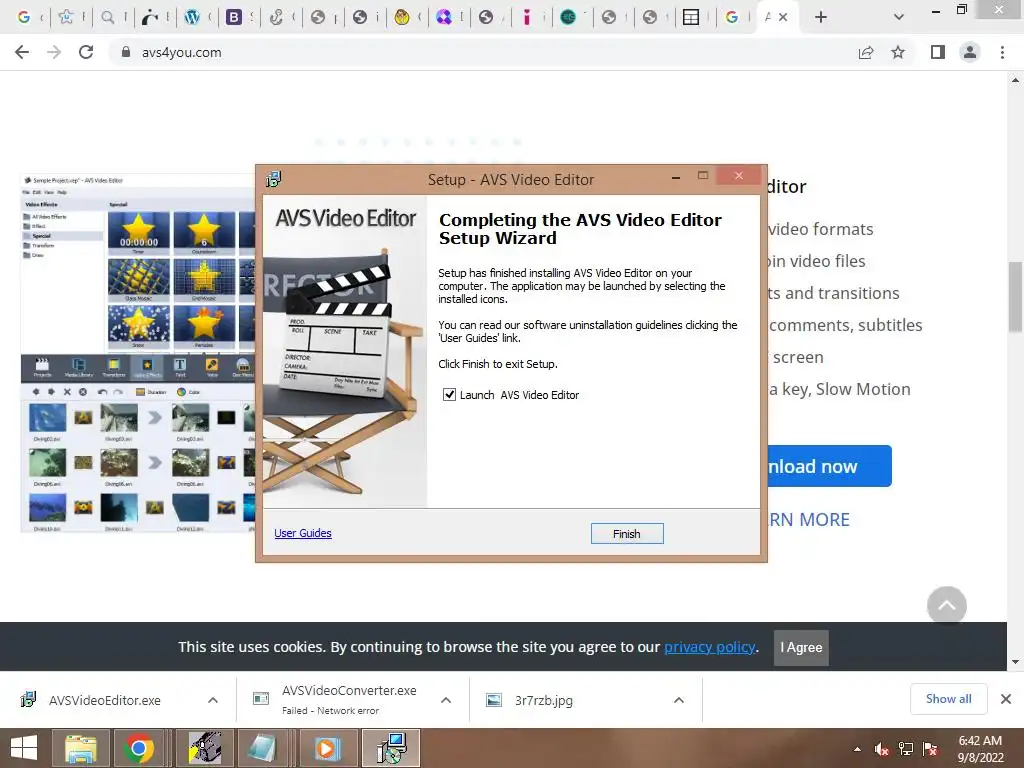Open the orange media player taskbar icon

(328, 748)
